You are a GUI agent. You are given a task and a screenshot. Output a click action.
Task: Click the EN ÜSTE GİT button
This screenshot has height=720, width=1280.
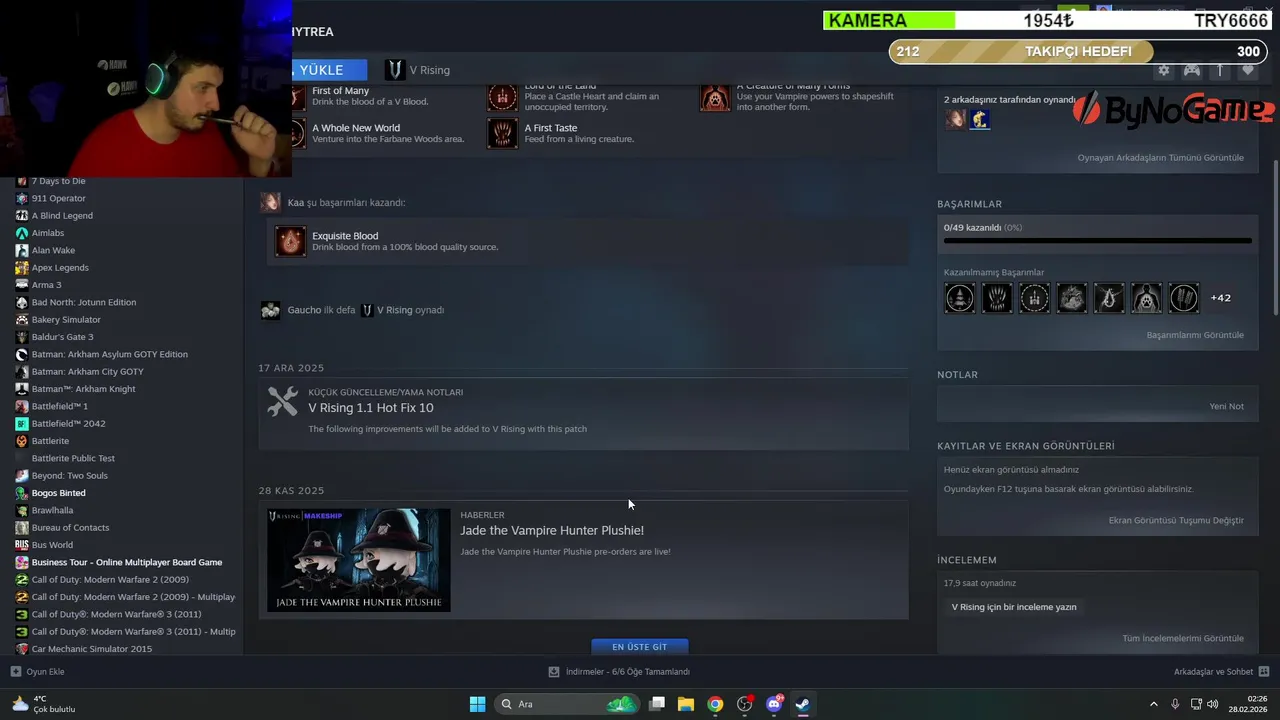pyautogui.click(x=640, y=647)
